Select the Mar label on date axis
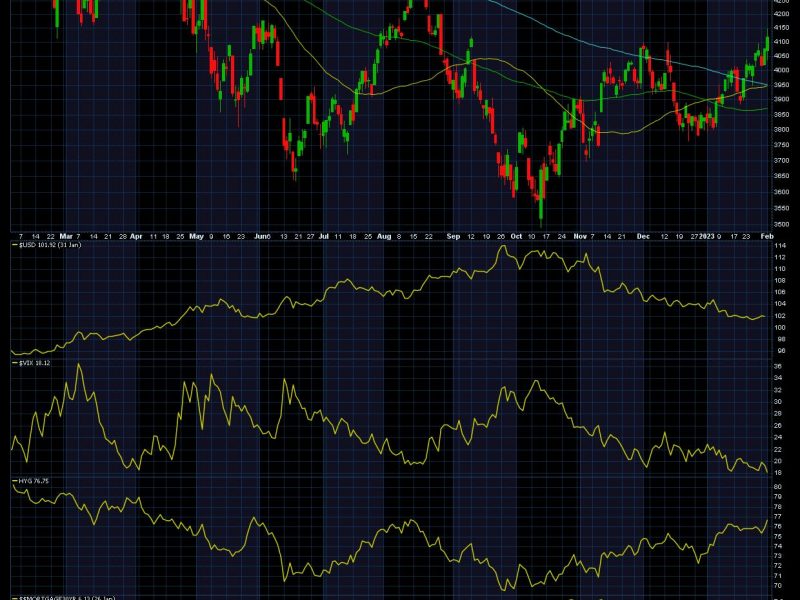800x600 pixels. (66, 236)
